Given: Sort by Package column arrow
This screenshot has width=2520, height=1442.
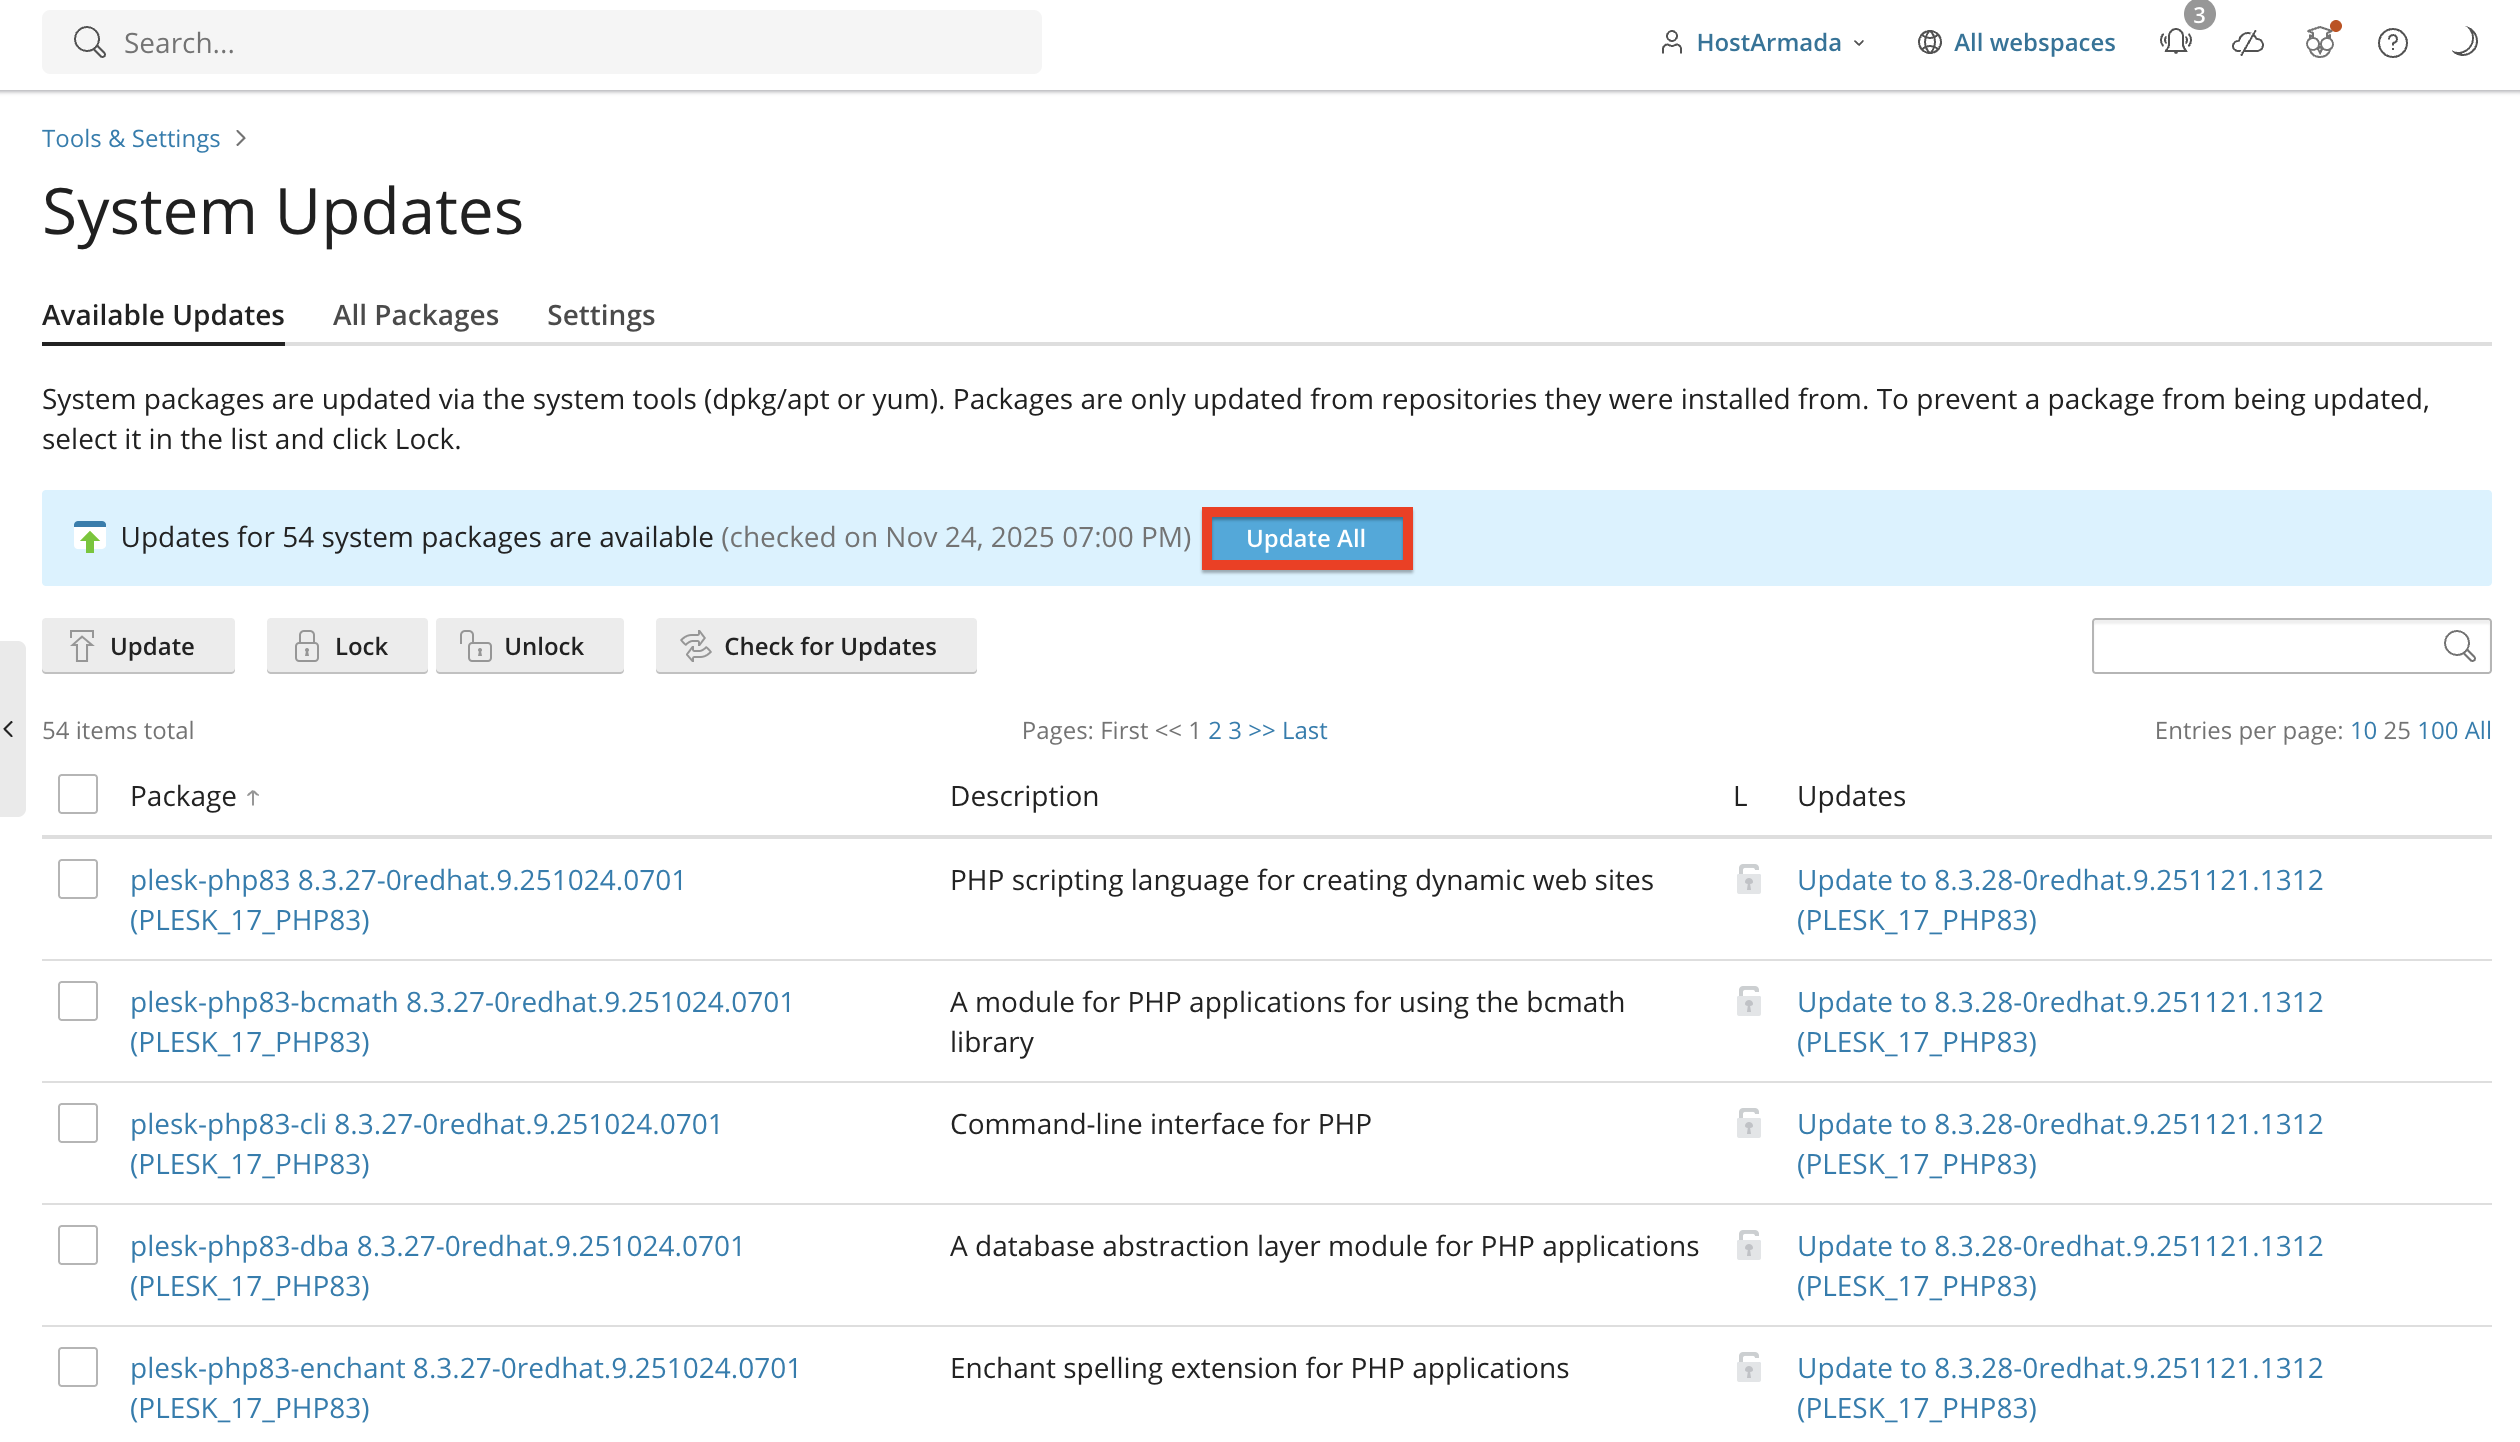Looking at the screenshot, I should pyautogui.click(x=253, y=797).
